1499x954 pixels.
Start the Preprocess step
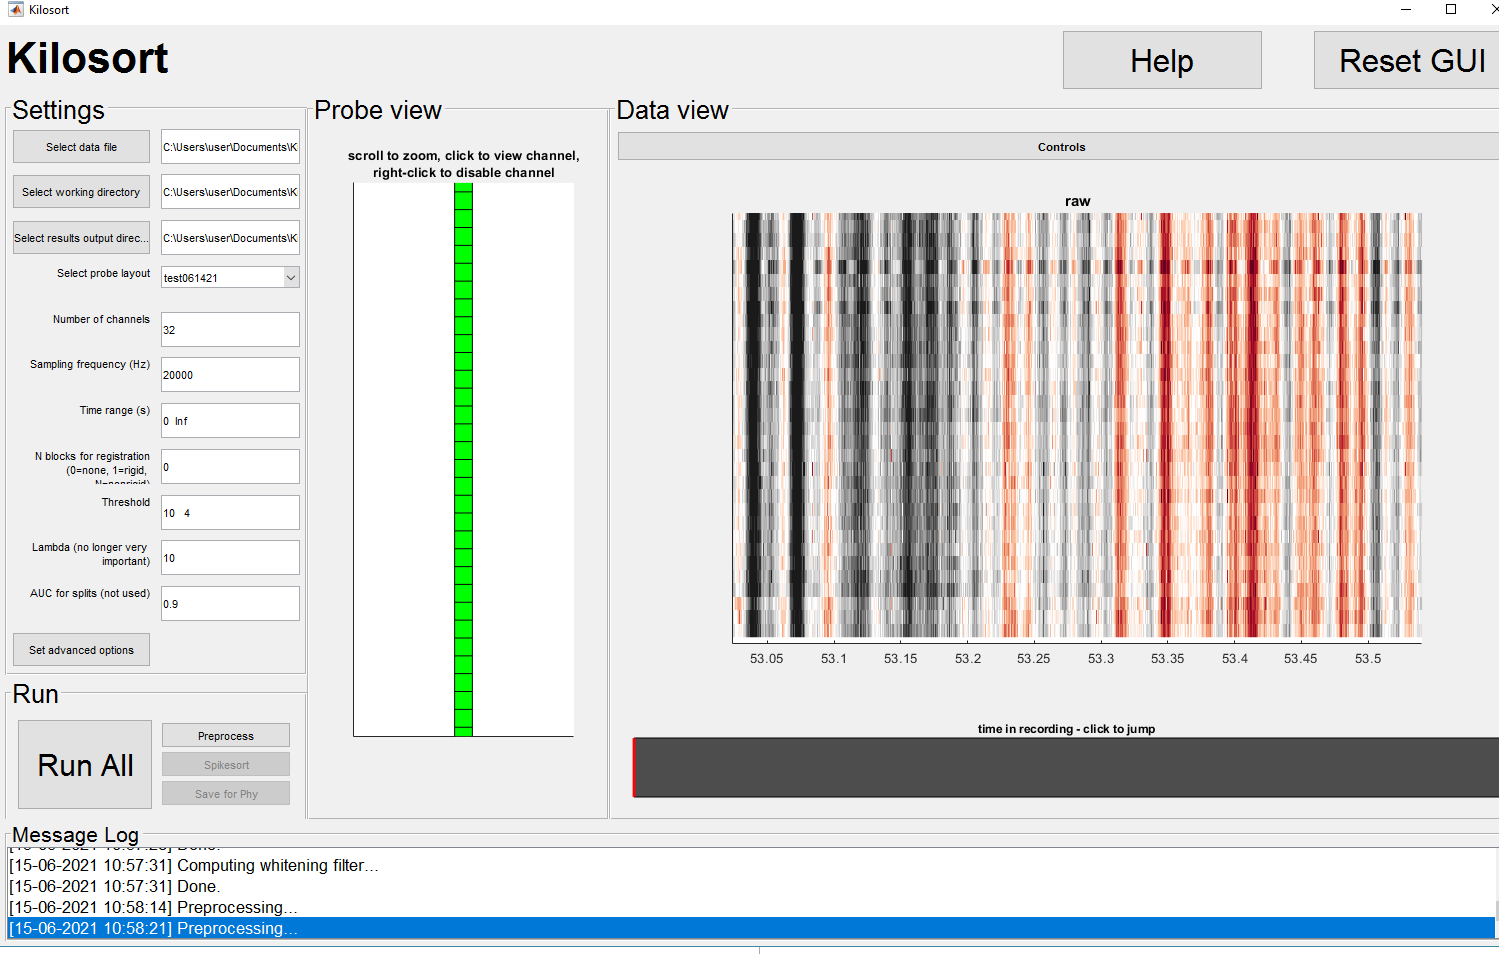[225, 735]
